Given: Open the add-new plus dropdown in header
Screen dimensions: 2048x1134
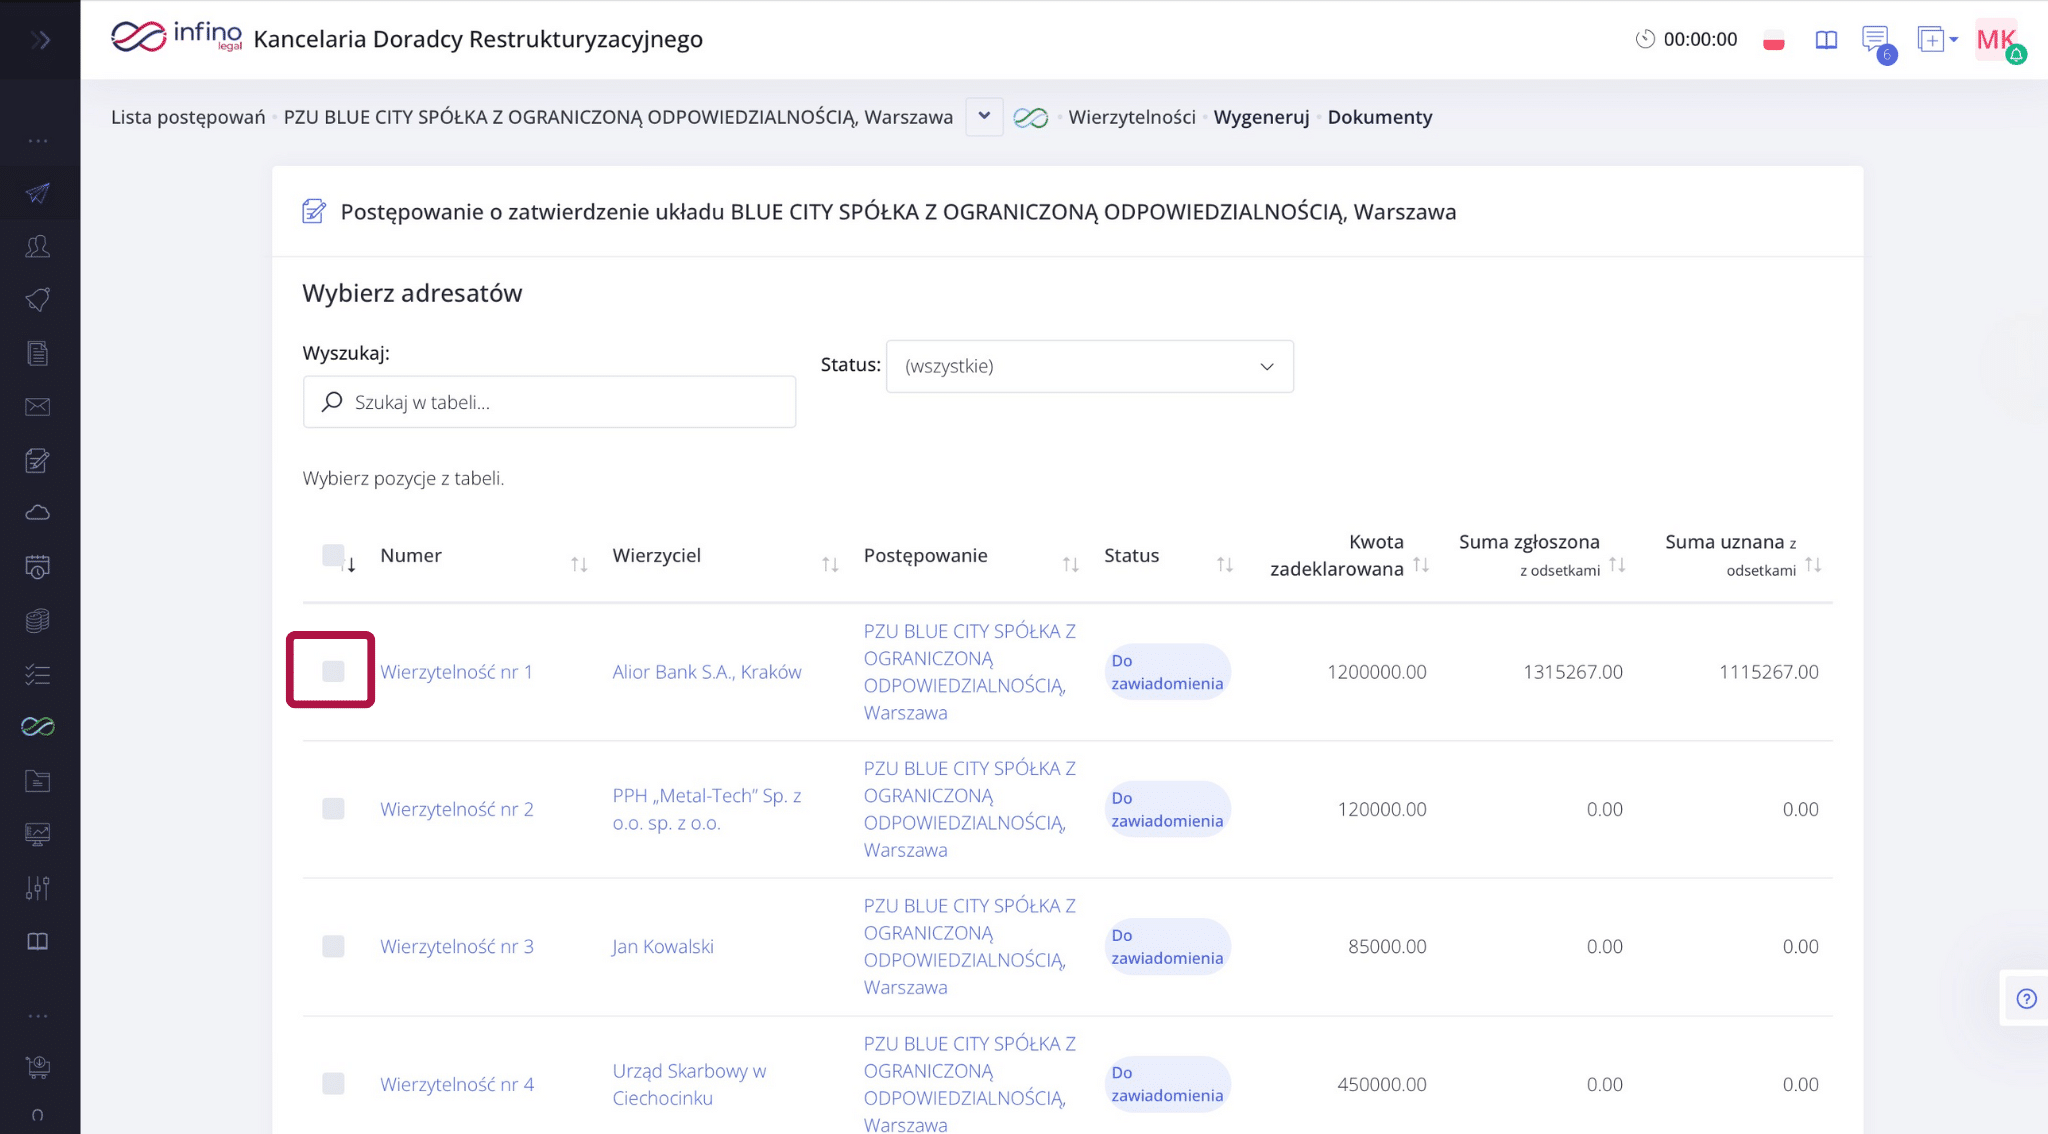Looking at the screenshot, I should point(1937,40).
